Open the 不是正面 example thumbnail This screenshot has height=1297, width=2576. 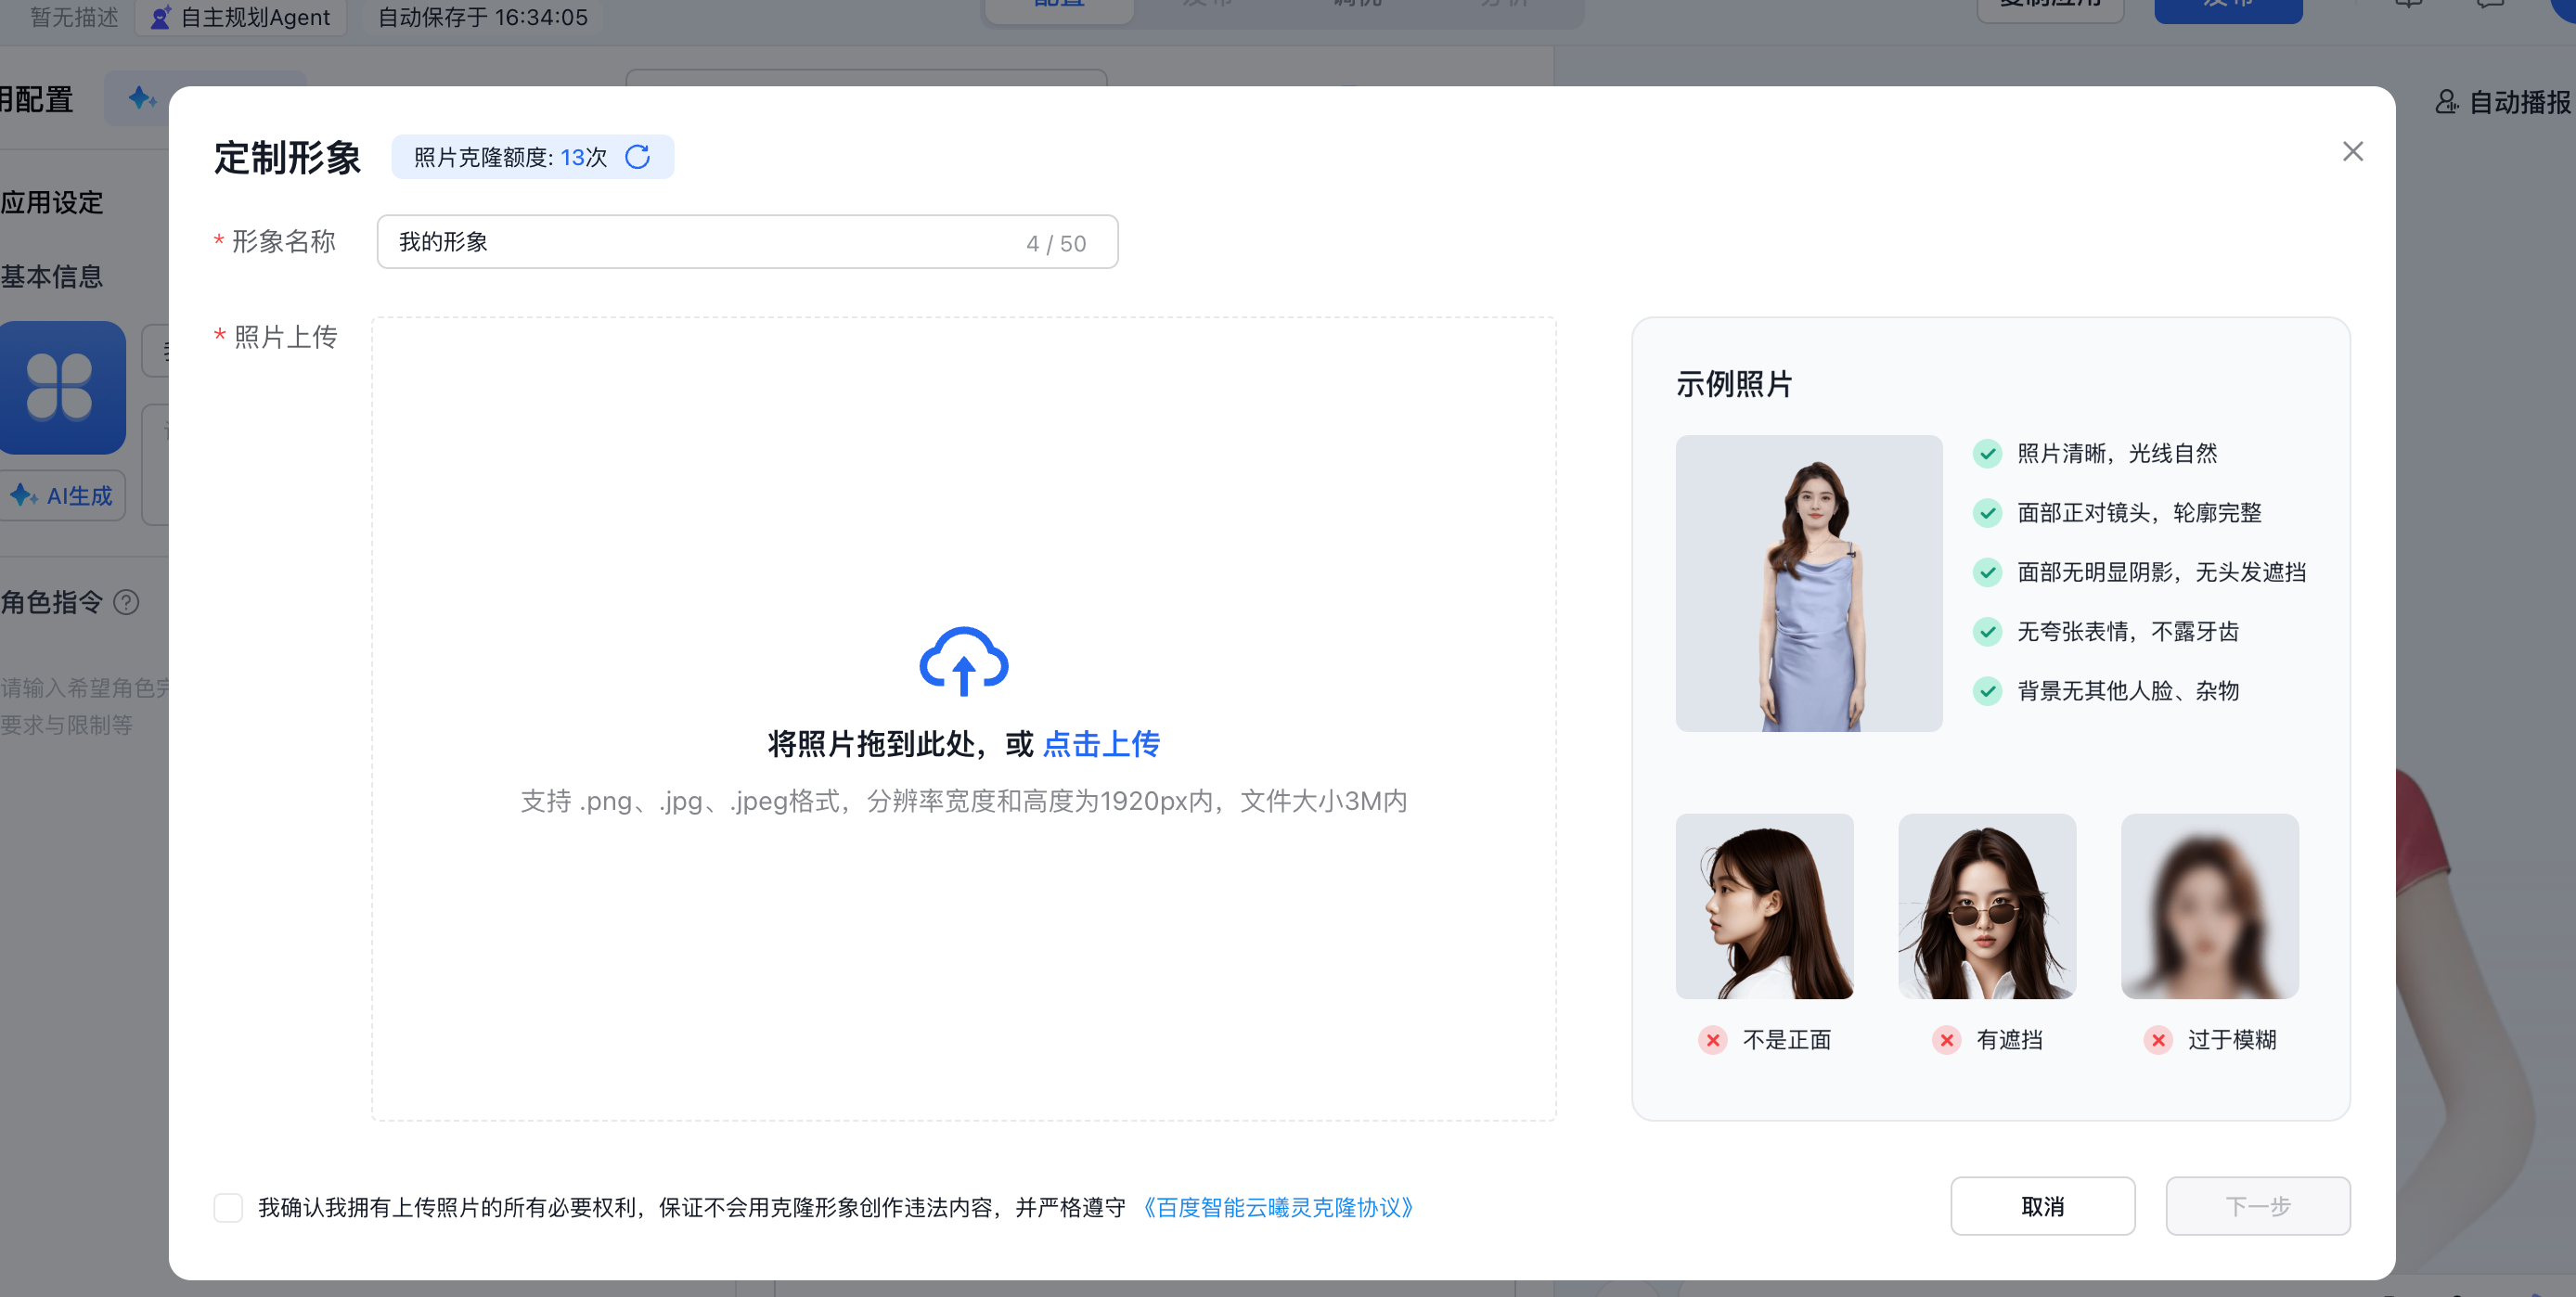tap(1764, 906)
